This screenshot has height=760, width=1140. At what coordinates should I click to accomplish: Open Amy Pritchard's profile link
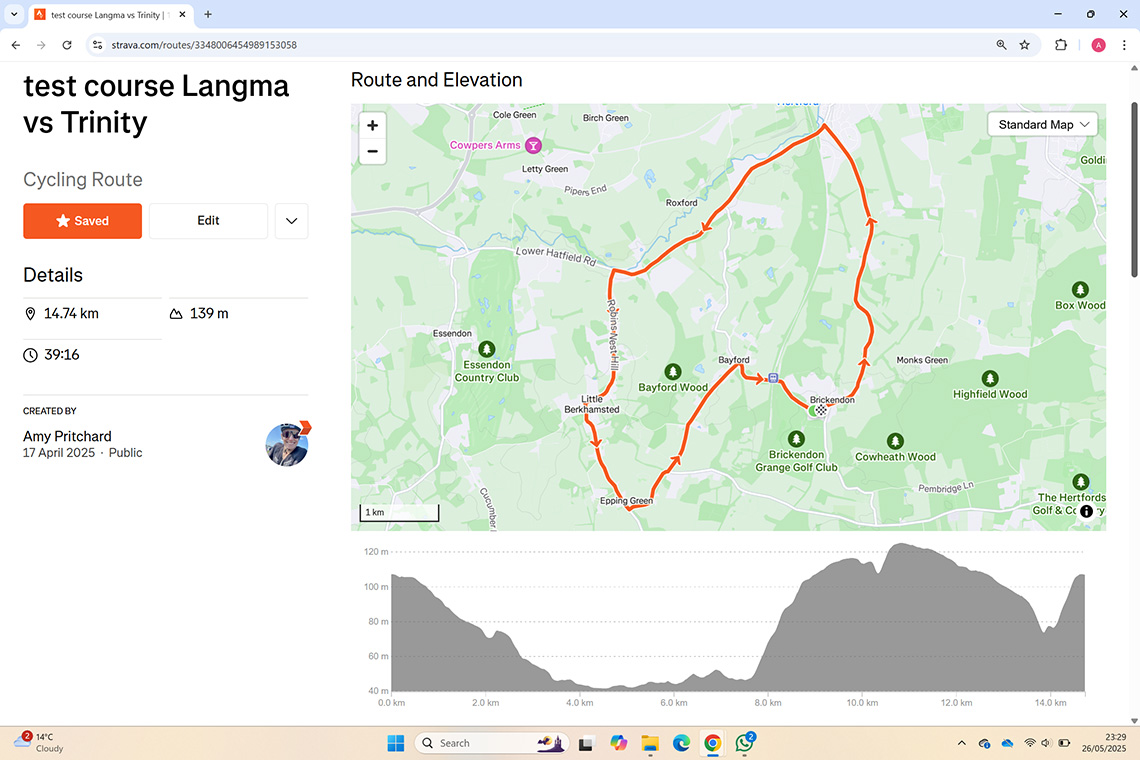point(67,436)
